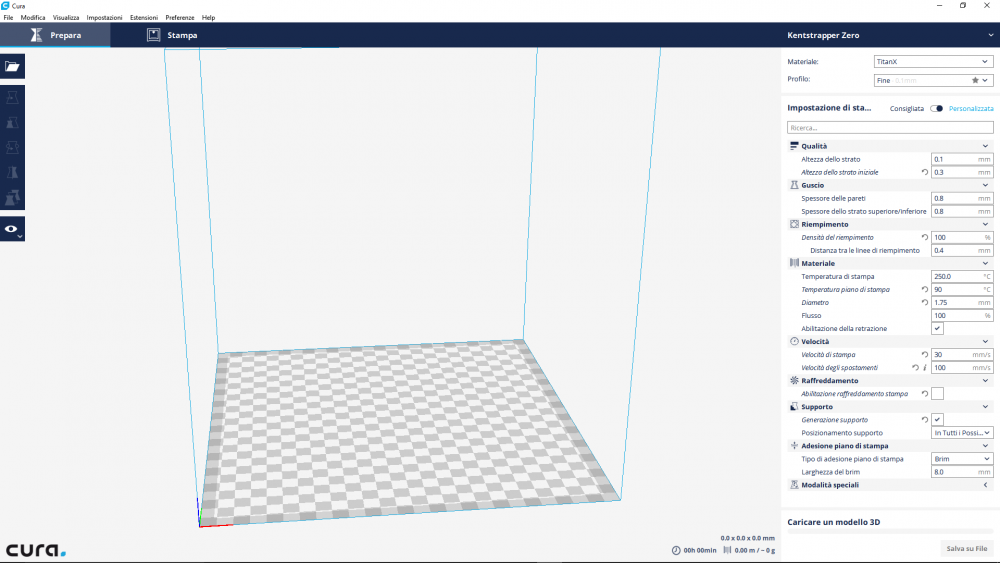Click info icon beside Velocità degli spostamenti
Viewport: 1000px width, 563px height.
click(x=925, y=368)
